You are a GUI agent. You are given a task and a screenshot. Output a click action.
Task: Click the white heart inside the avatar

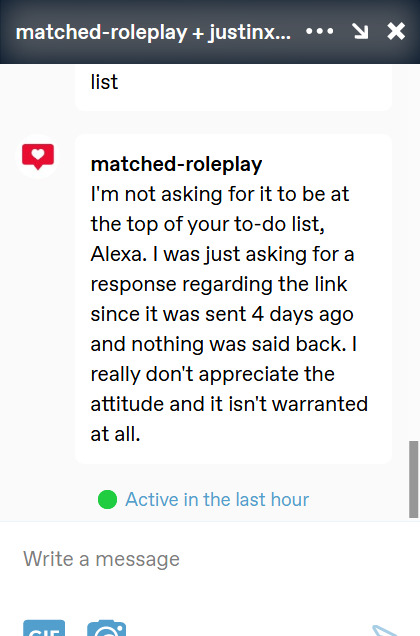tap(38, 154)
